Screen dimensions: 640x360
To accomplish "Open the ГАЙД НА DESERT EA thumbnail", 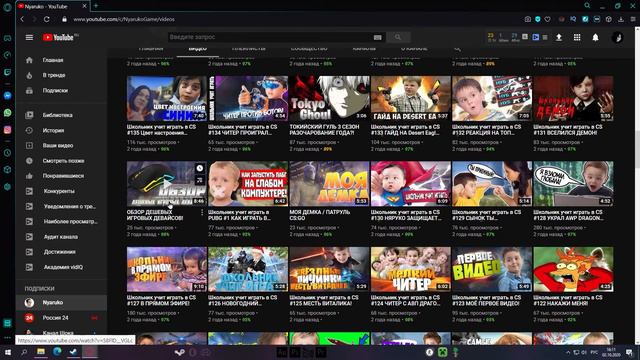I will pos(411,98).
